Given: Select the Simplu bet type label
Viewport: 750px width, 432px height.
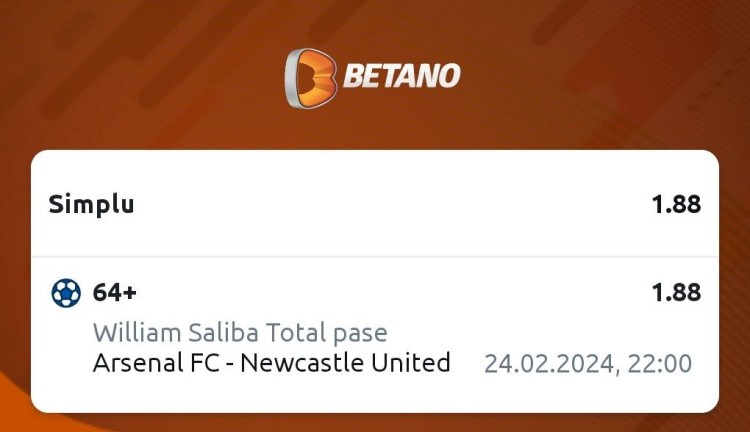Looking at the screenshot, I should click(x=91, y=205).
